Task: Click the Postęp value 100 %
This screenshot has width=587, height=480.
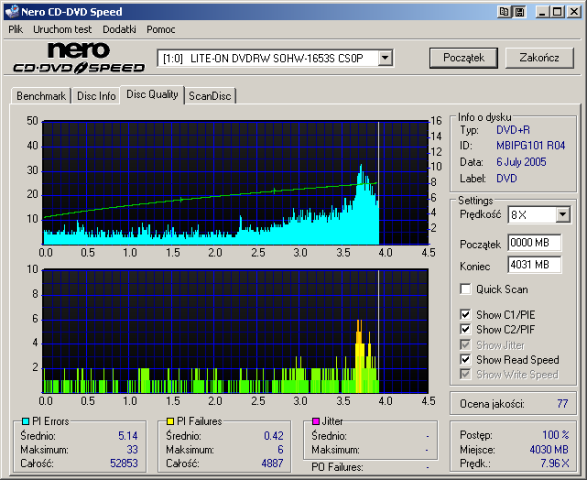Action: [x=556, y=435]
